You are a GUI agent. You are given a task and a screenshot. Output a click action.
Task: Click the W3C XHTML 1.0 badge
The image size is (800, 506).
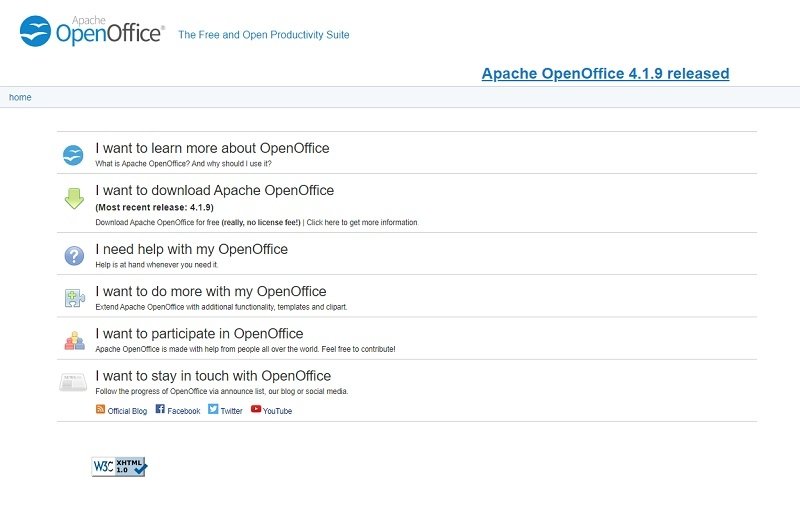point(119,466)
